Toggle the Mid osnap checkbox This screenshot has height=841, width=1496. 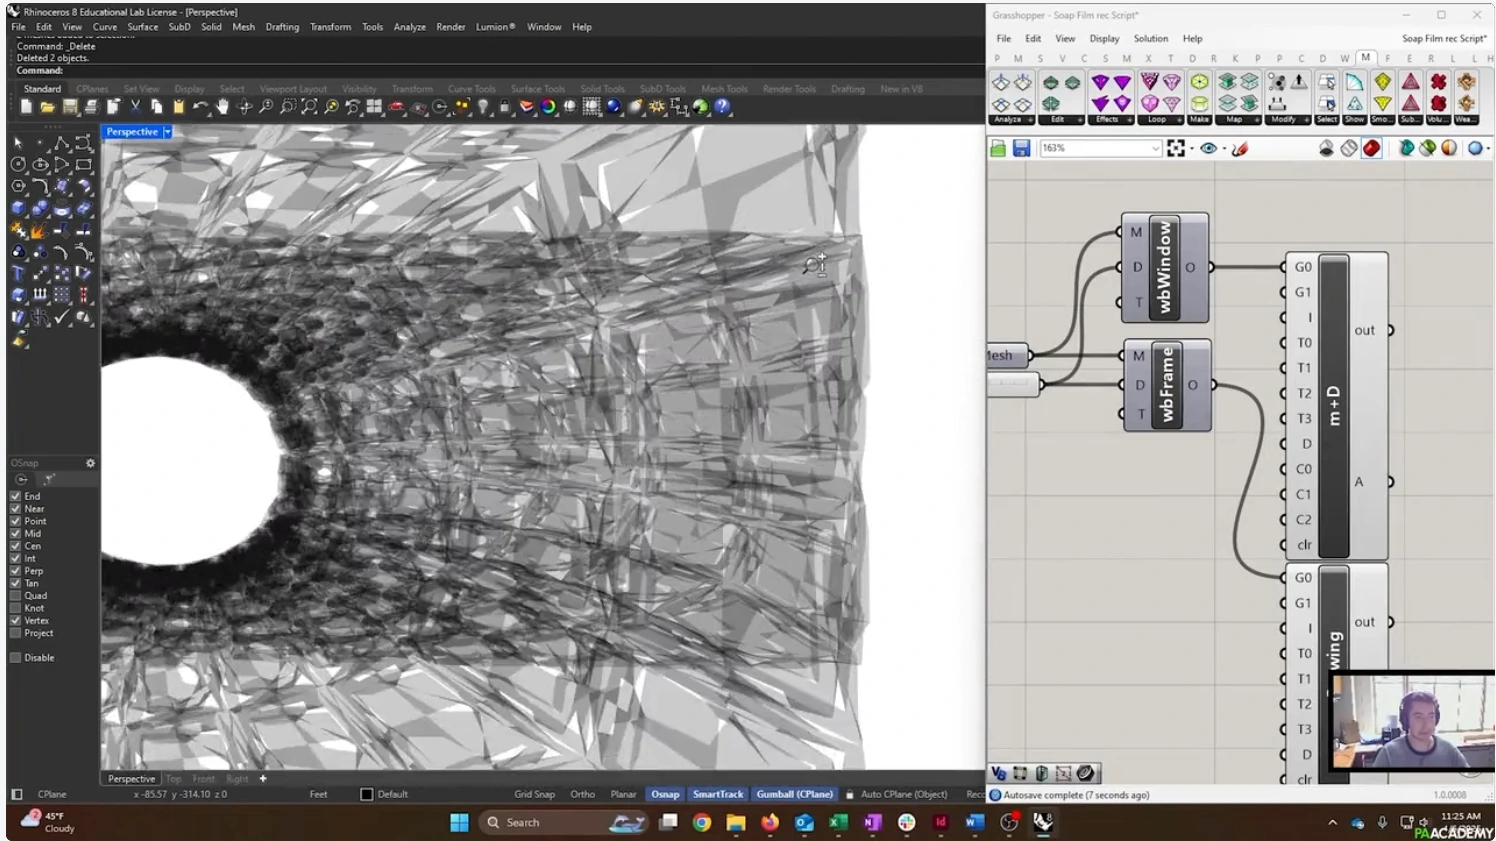(15, 534)
